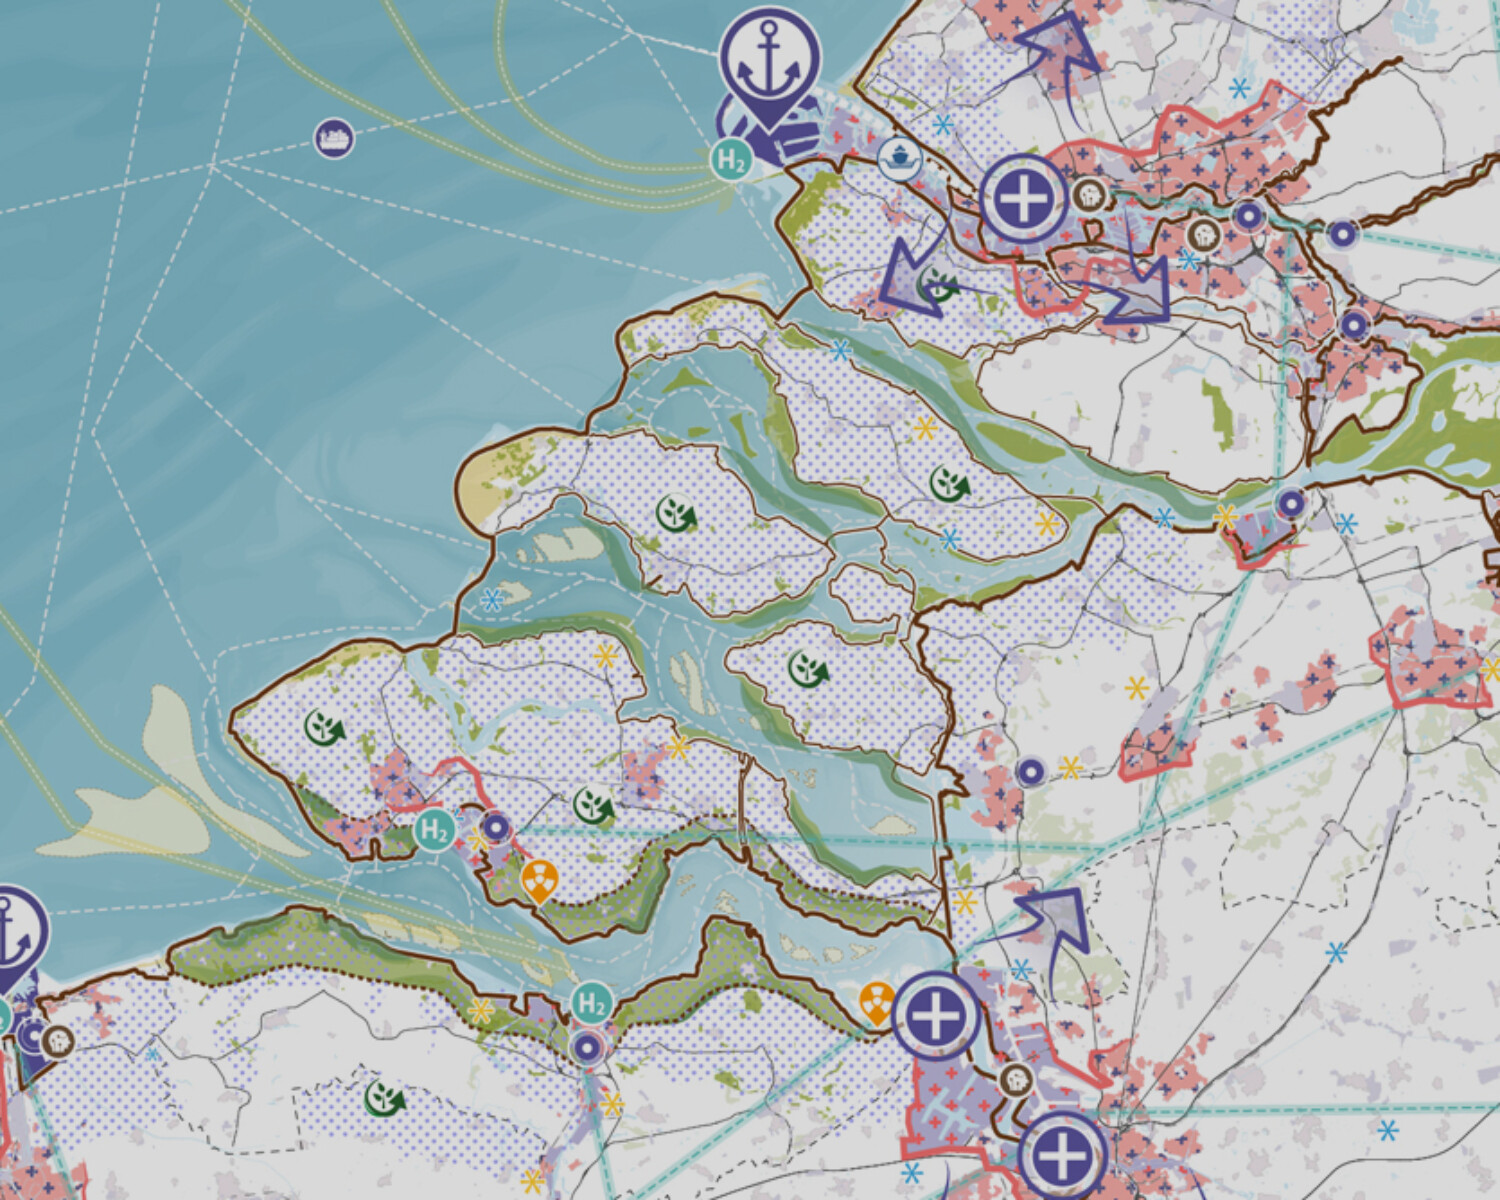The height and width of the screenshot is (1200, 1500).
Task: Click orange radiation pin left of southern plus circle
Action: pos(877,1001)
